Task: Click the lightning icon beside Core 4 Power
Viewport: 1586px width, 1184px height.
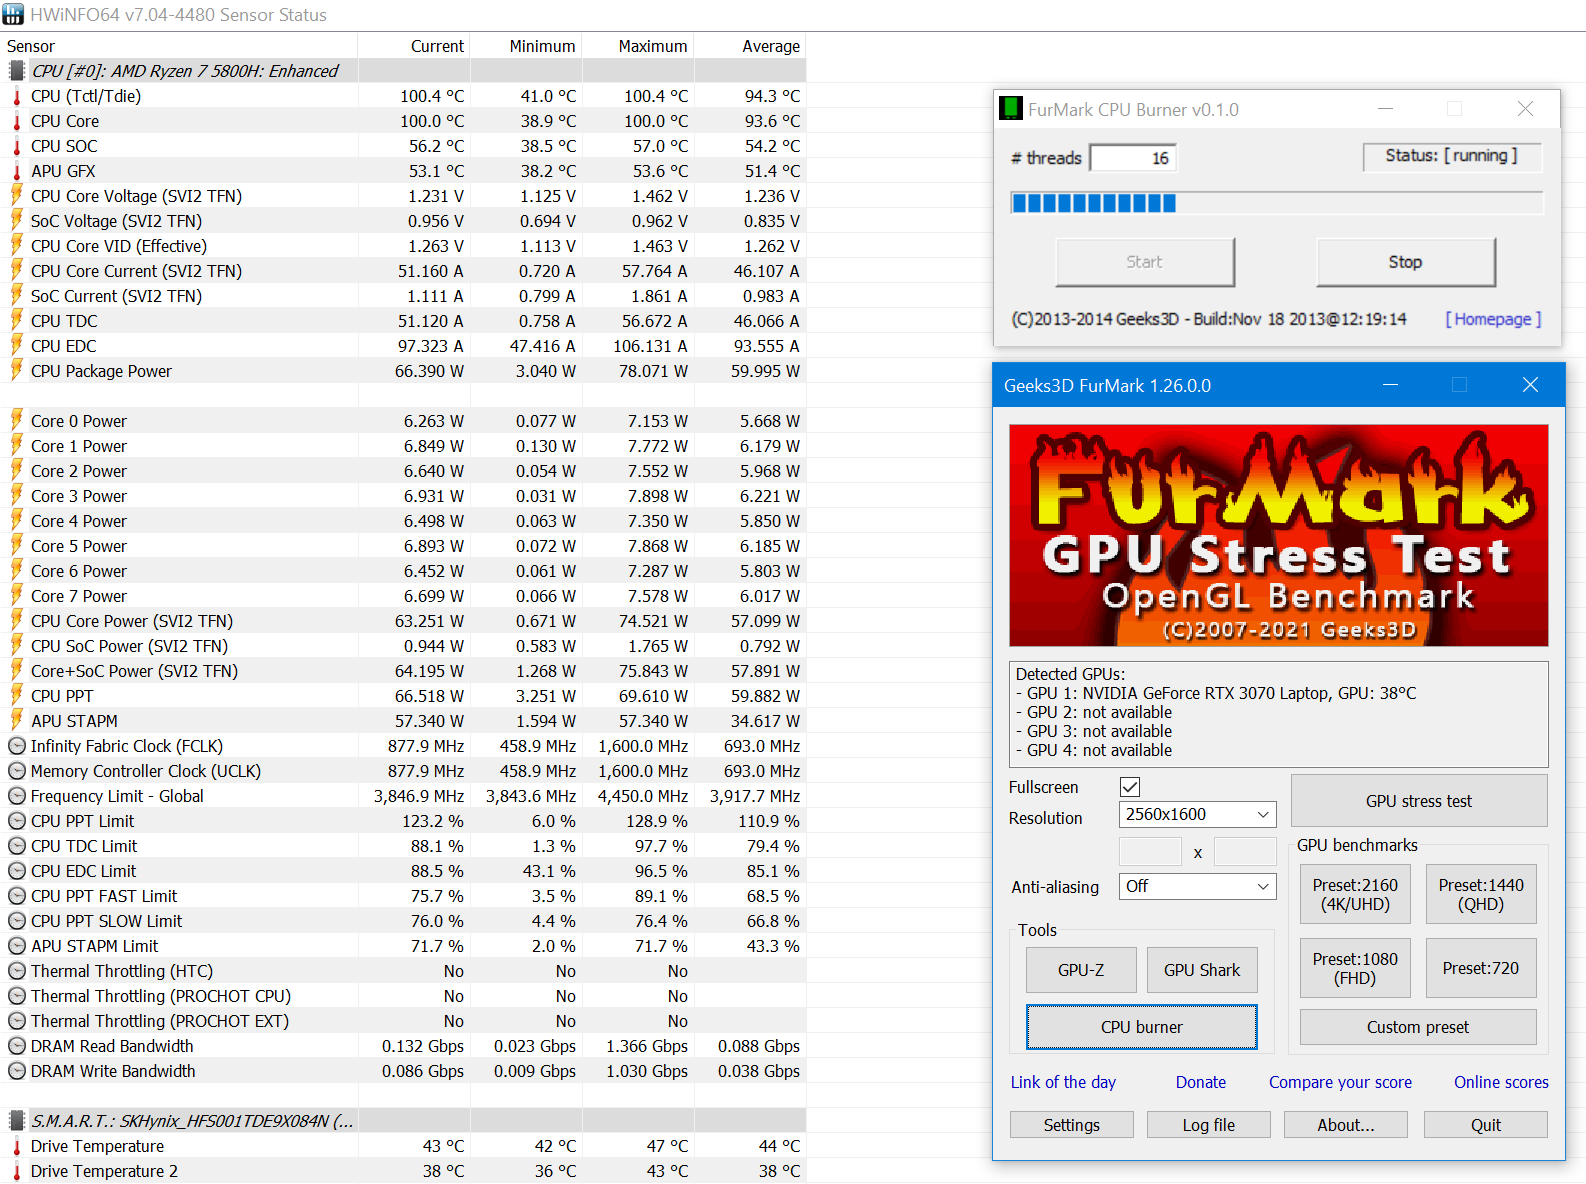Action: tap(16, 520)
